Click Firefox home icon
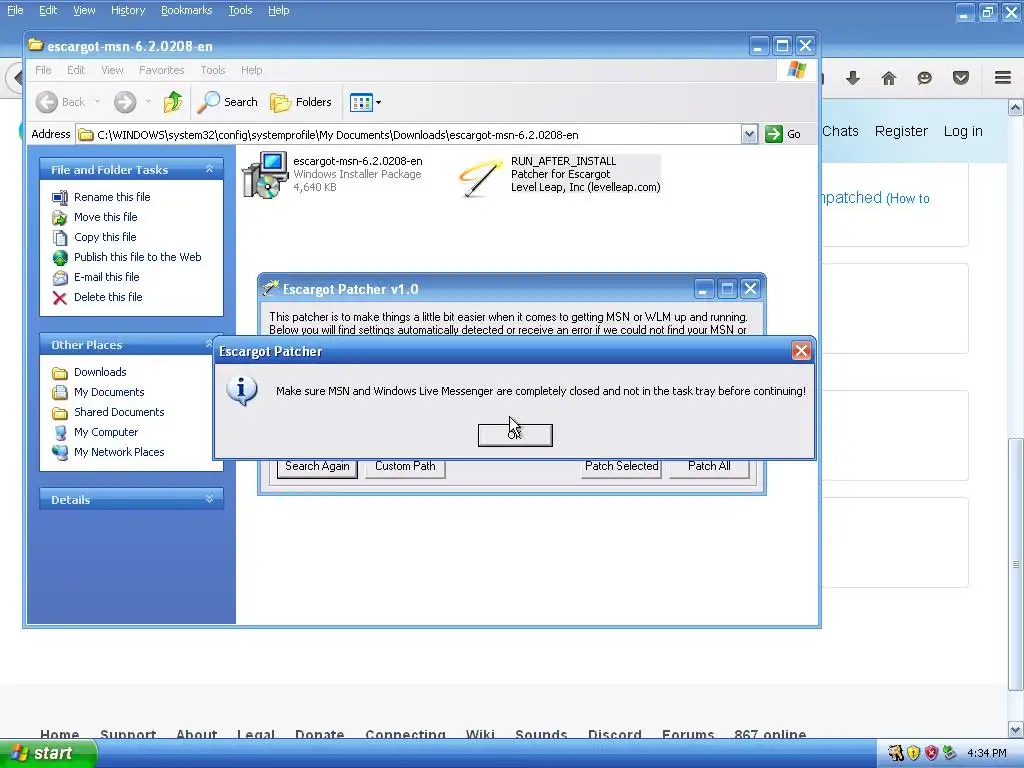The image size is (1024, 768). point(889,78)
